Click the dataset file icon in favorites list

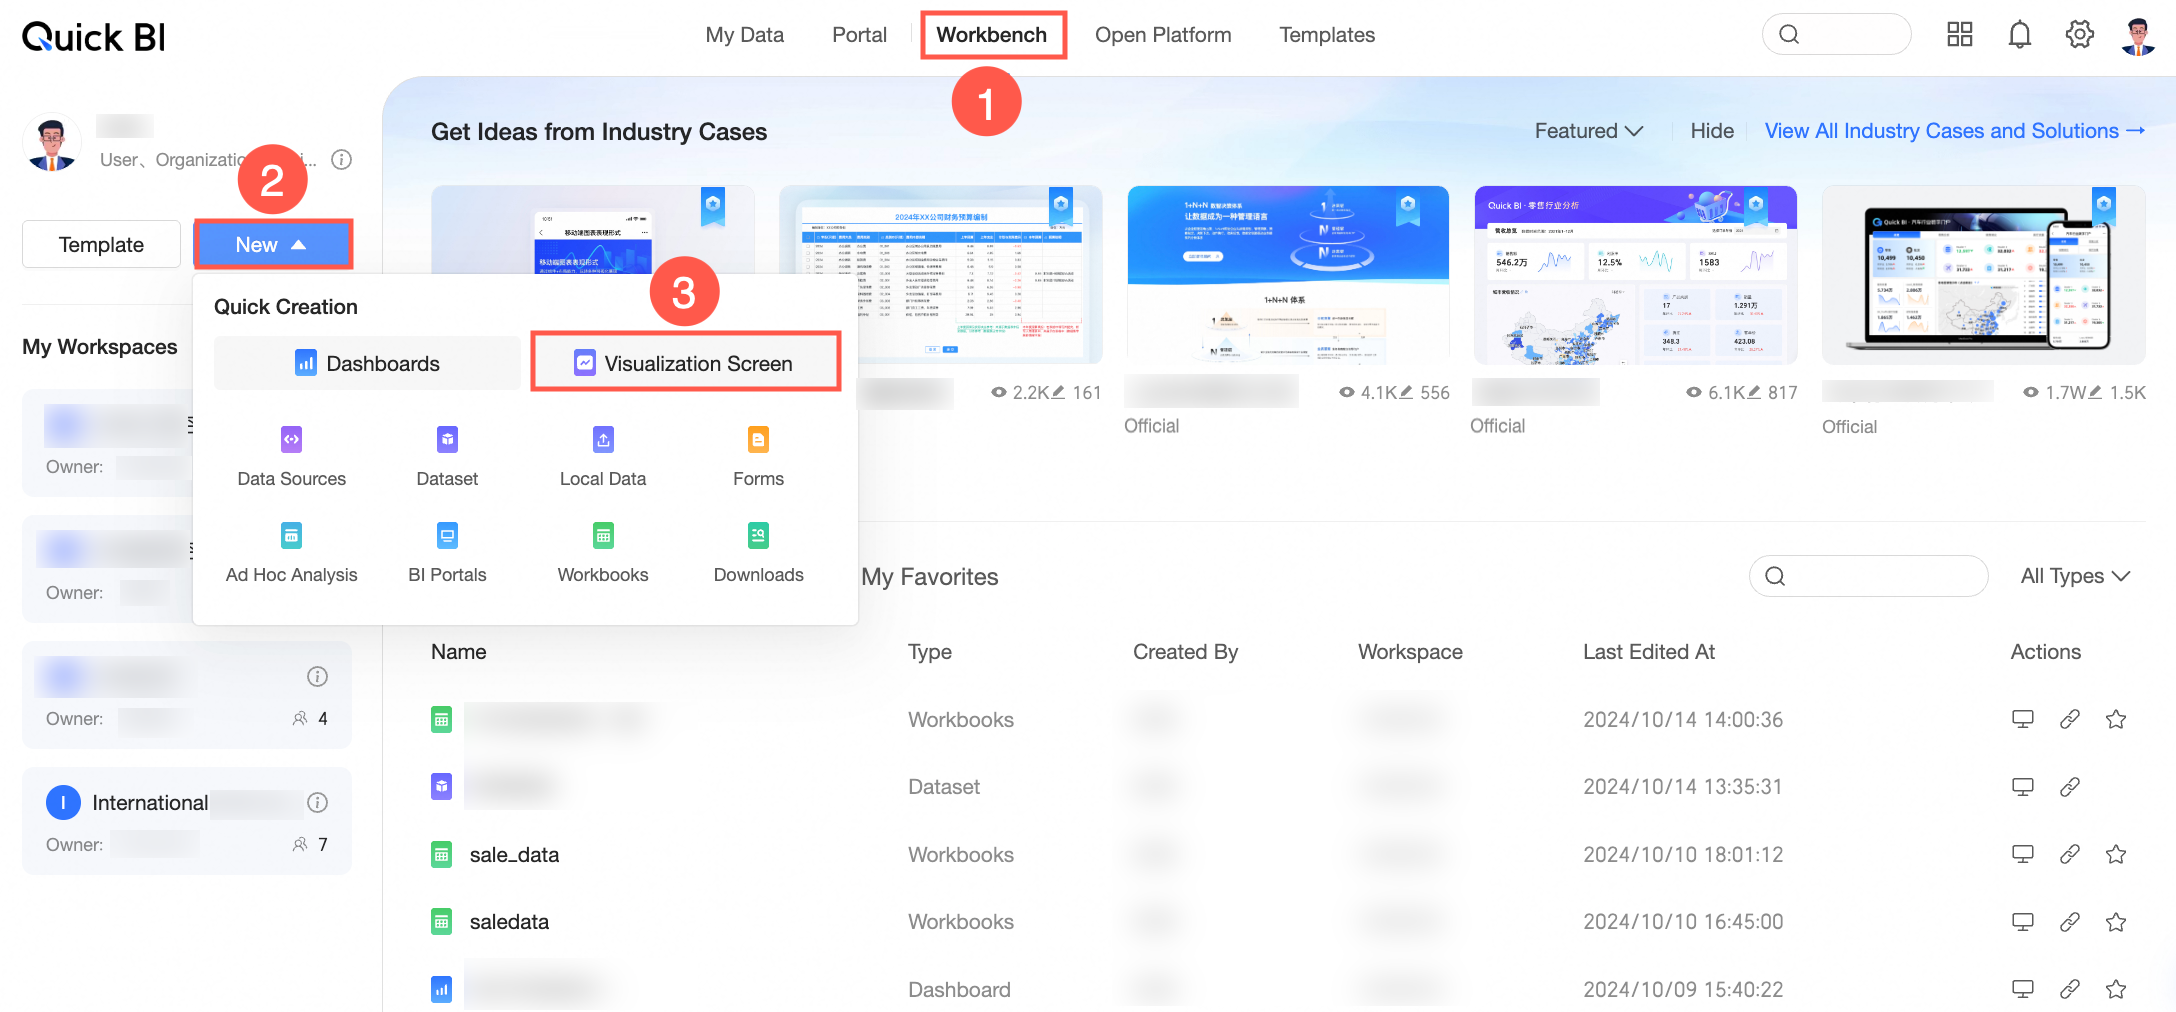point(441,787)
